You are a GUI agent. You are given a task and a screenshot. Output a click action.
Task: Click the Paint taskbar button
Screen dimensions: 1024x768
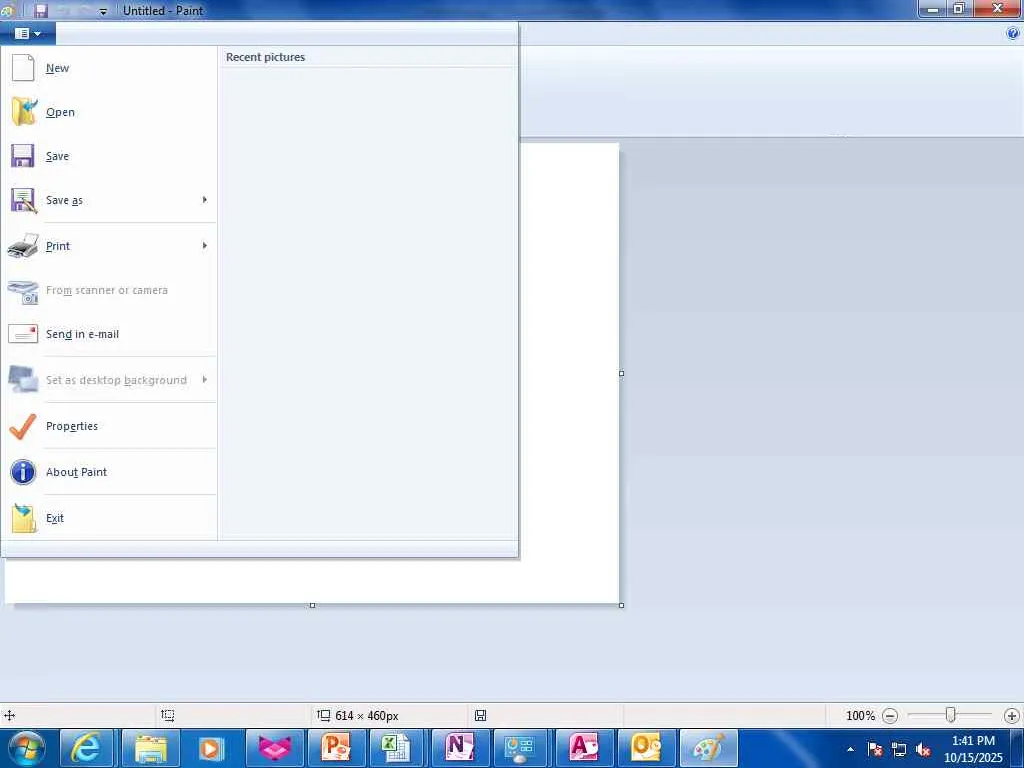(709, 748)
